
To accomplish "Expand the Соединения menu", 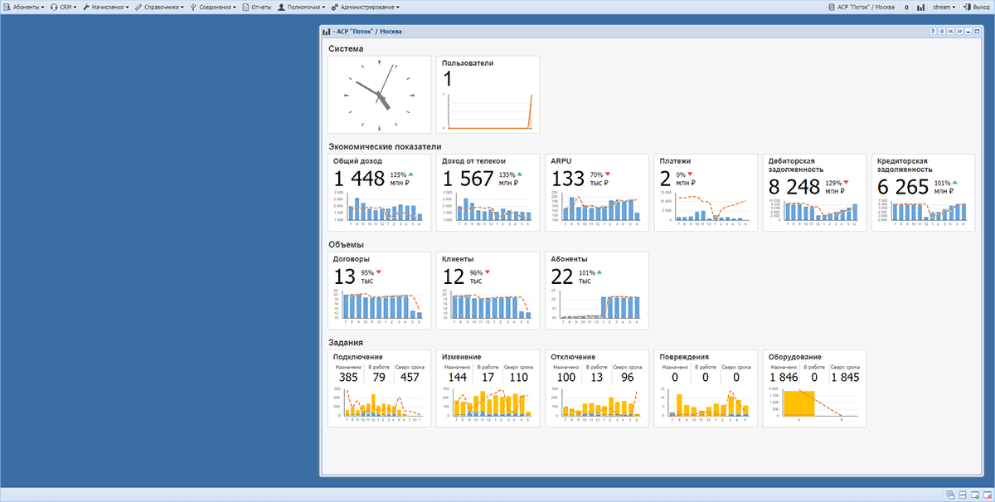I will 213,7.
